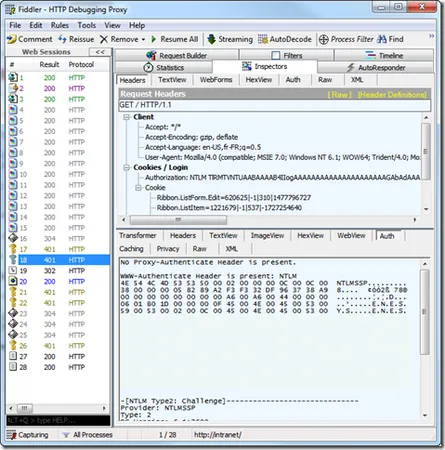Click the response Auth vertical scrollbar thumb
The width and height of the screenshot is (445, 450).
425,312
